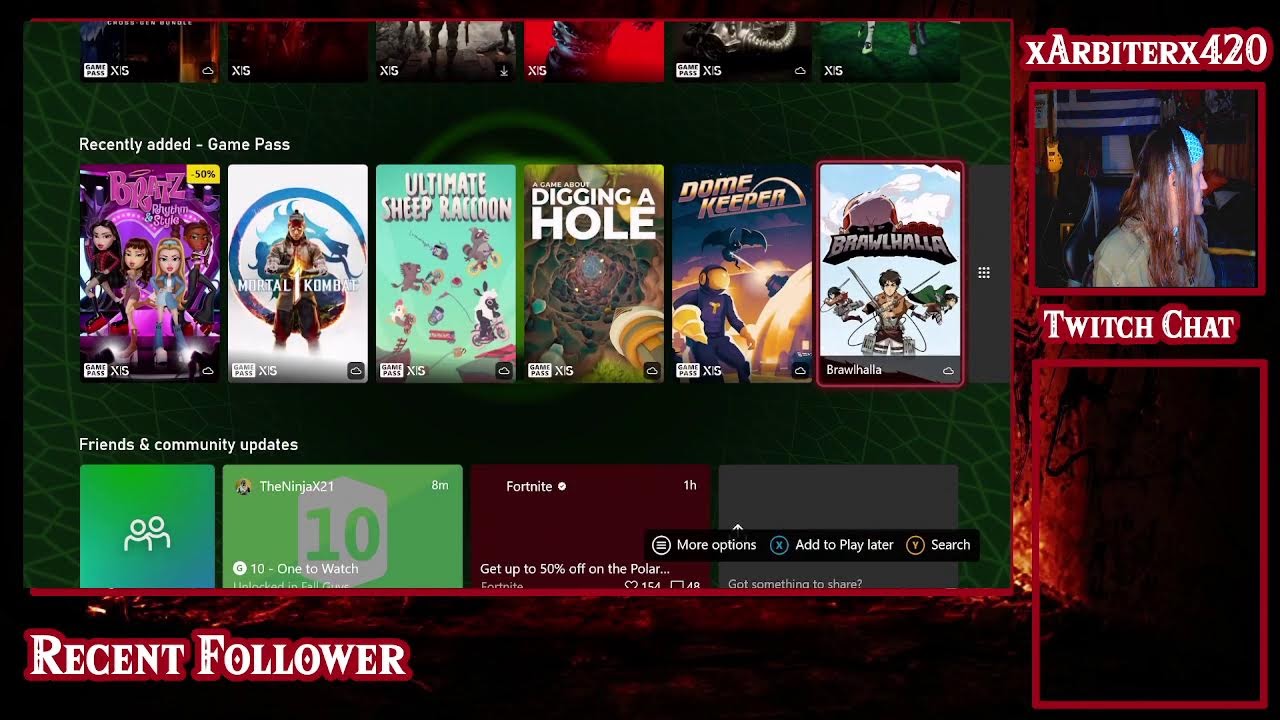Click X|S badge on Ultimate Sheep Raccoon tile
This screenshot has width=1280, height=720.
[416, 371]
